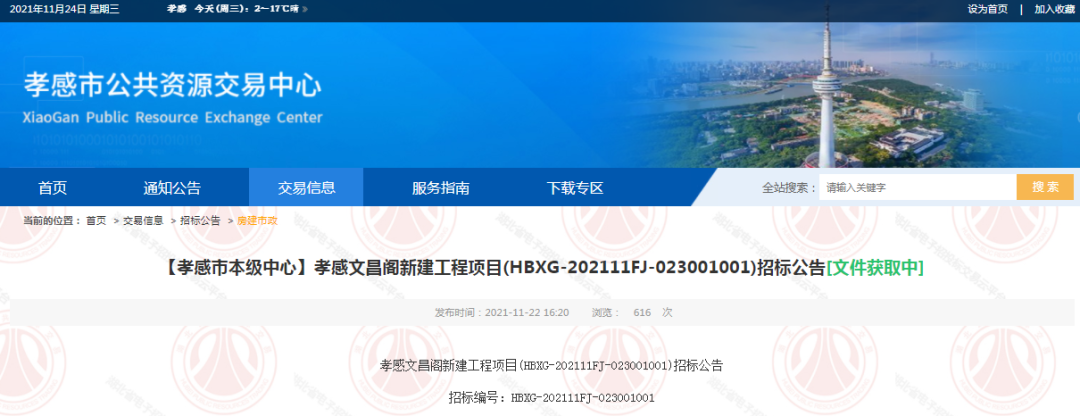This screenshot has height=416, width=1080.
Task: Open the 通知公告 navigation tab
Action: (x=172, y=188)
